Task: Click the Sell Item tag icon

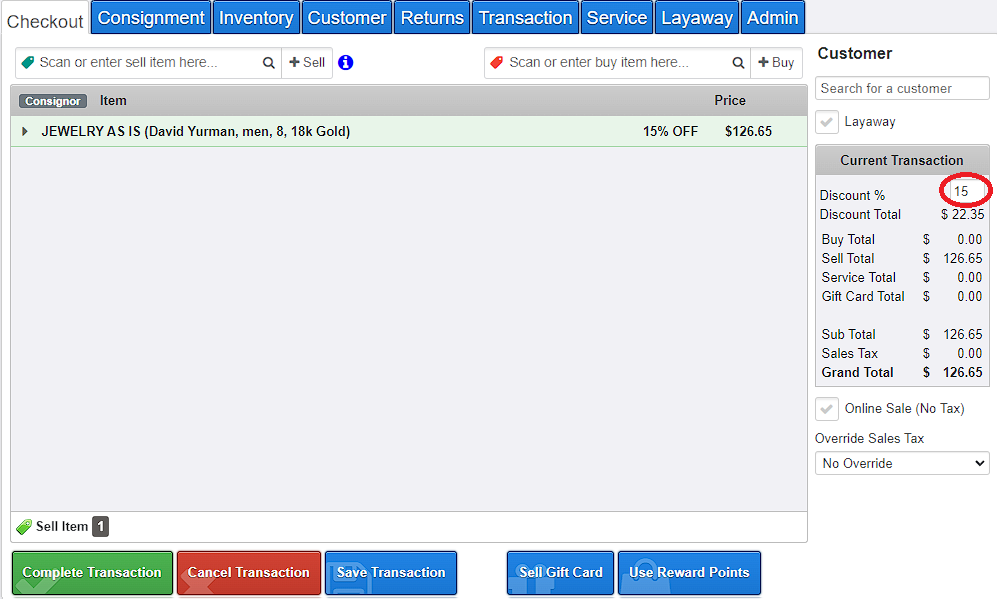Action: click(x=24, y=527)
